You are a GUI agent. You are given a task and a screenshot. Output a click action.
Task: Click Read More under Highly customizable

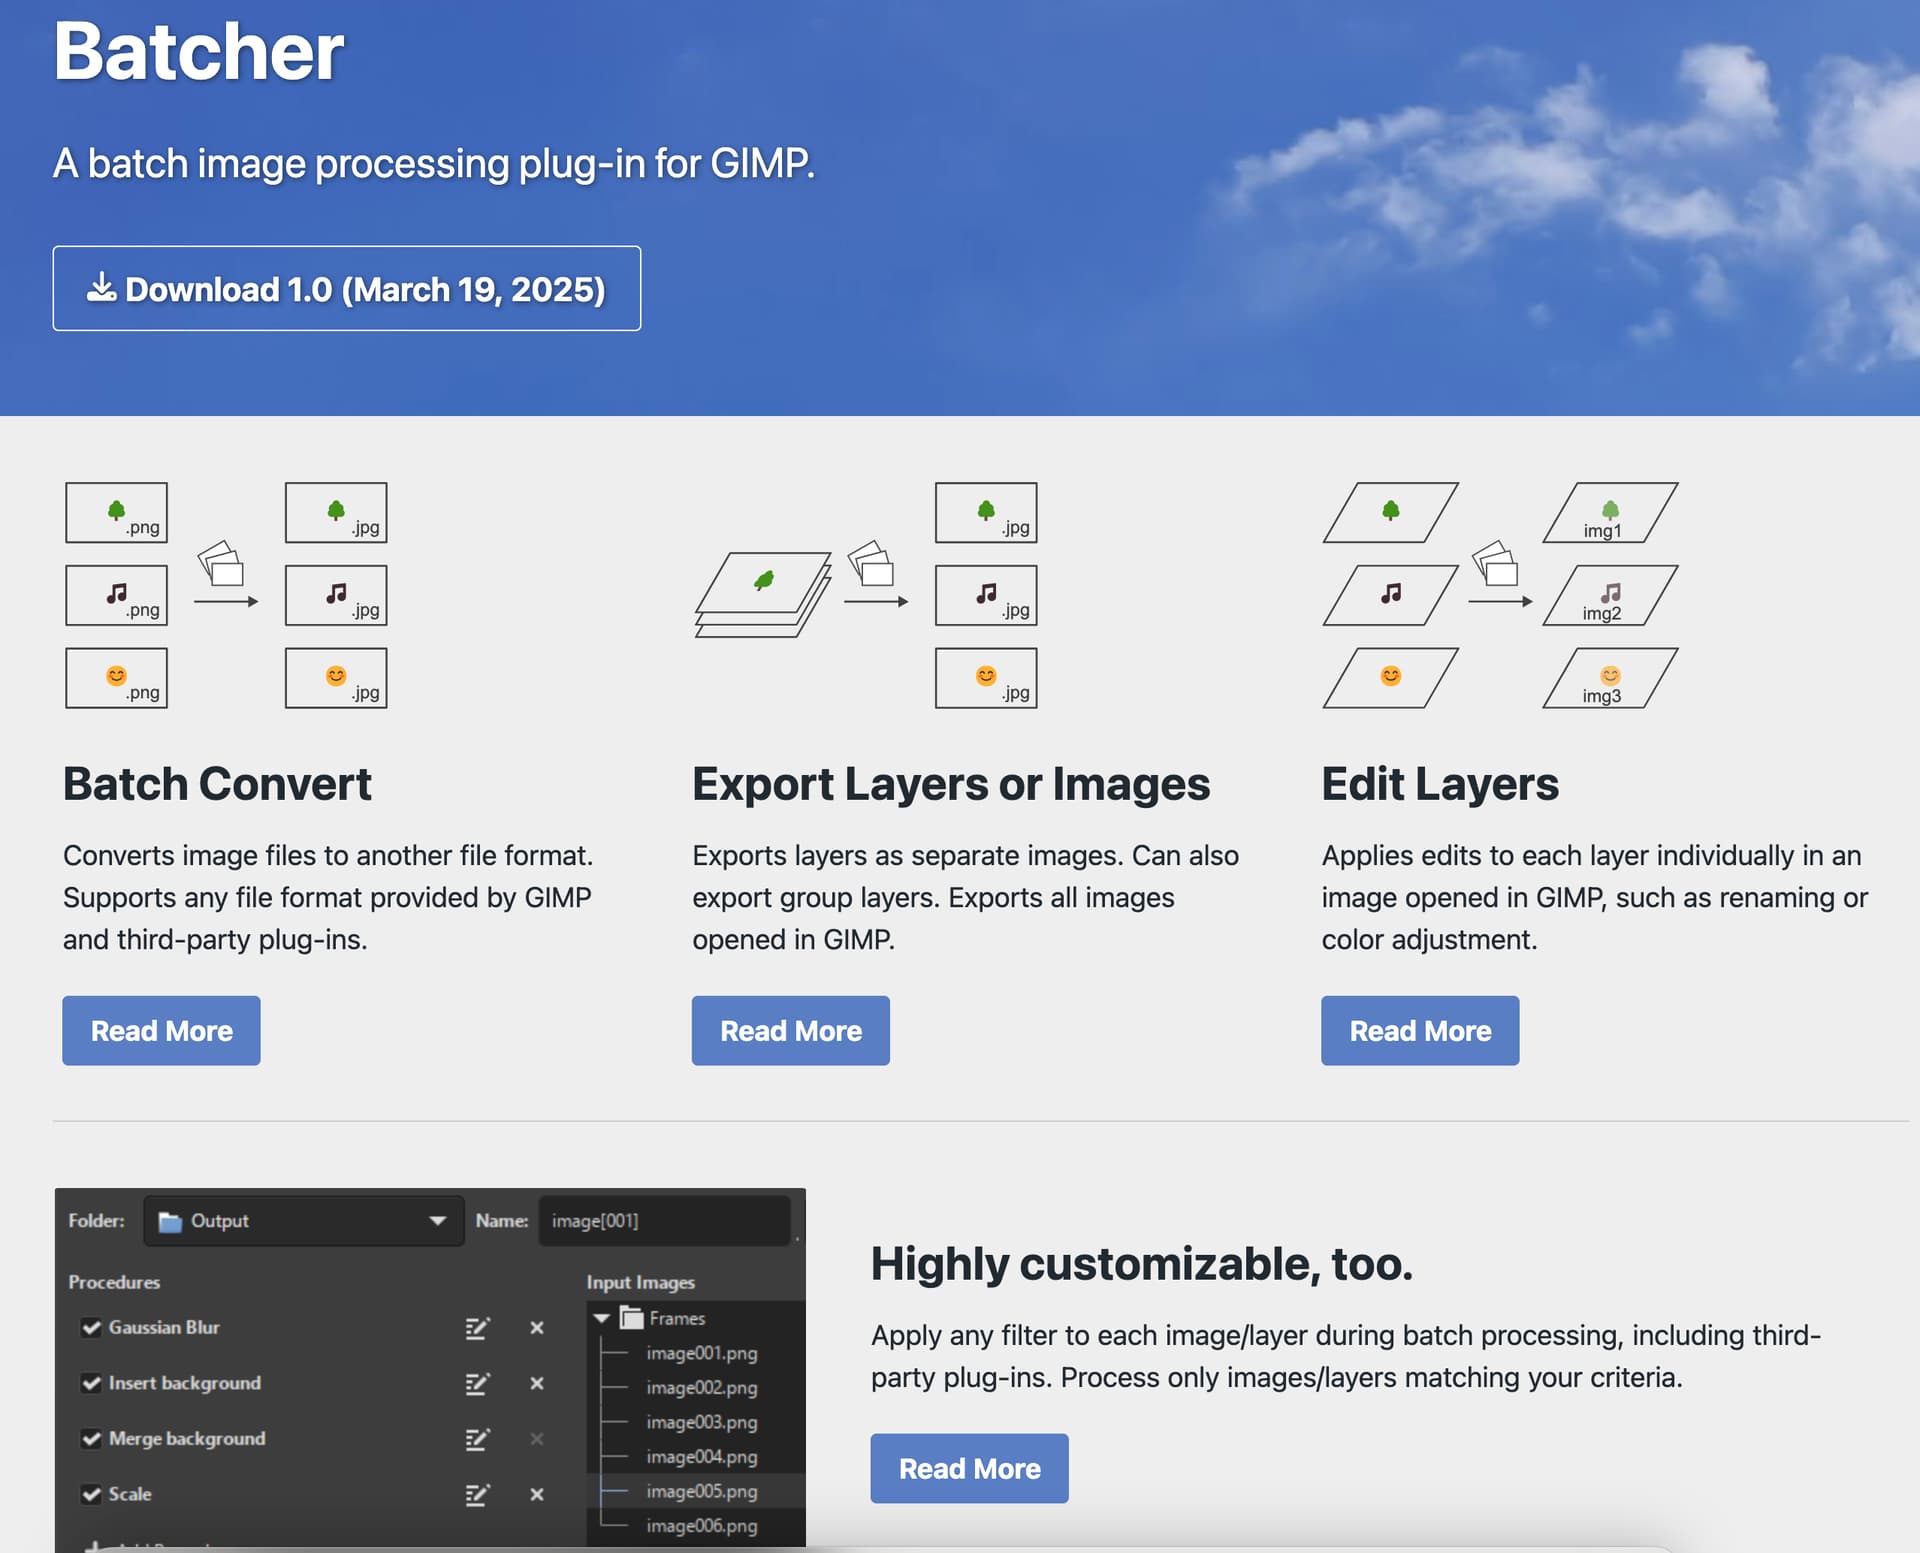[x=969, y=1469]
